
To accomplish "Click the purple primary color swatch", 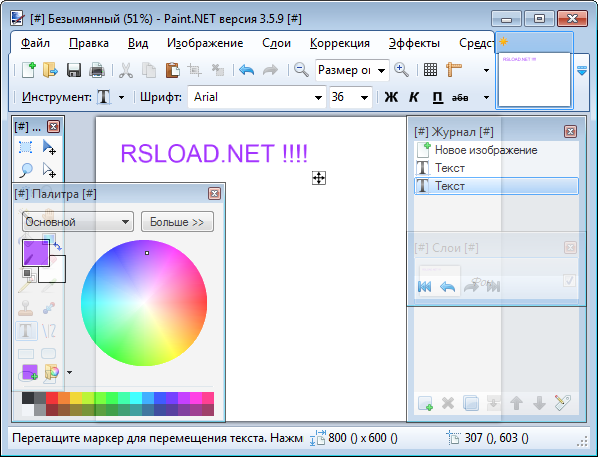I will tap(35, 253).
